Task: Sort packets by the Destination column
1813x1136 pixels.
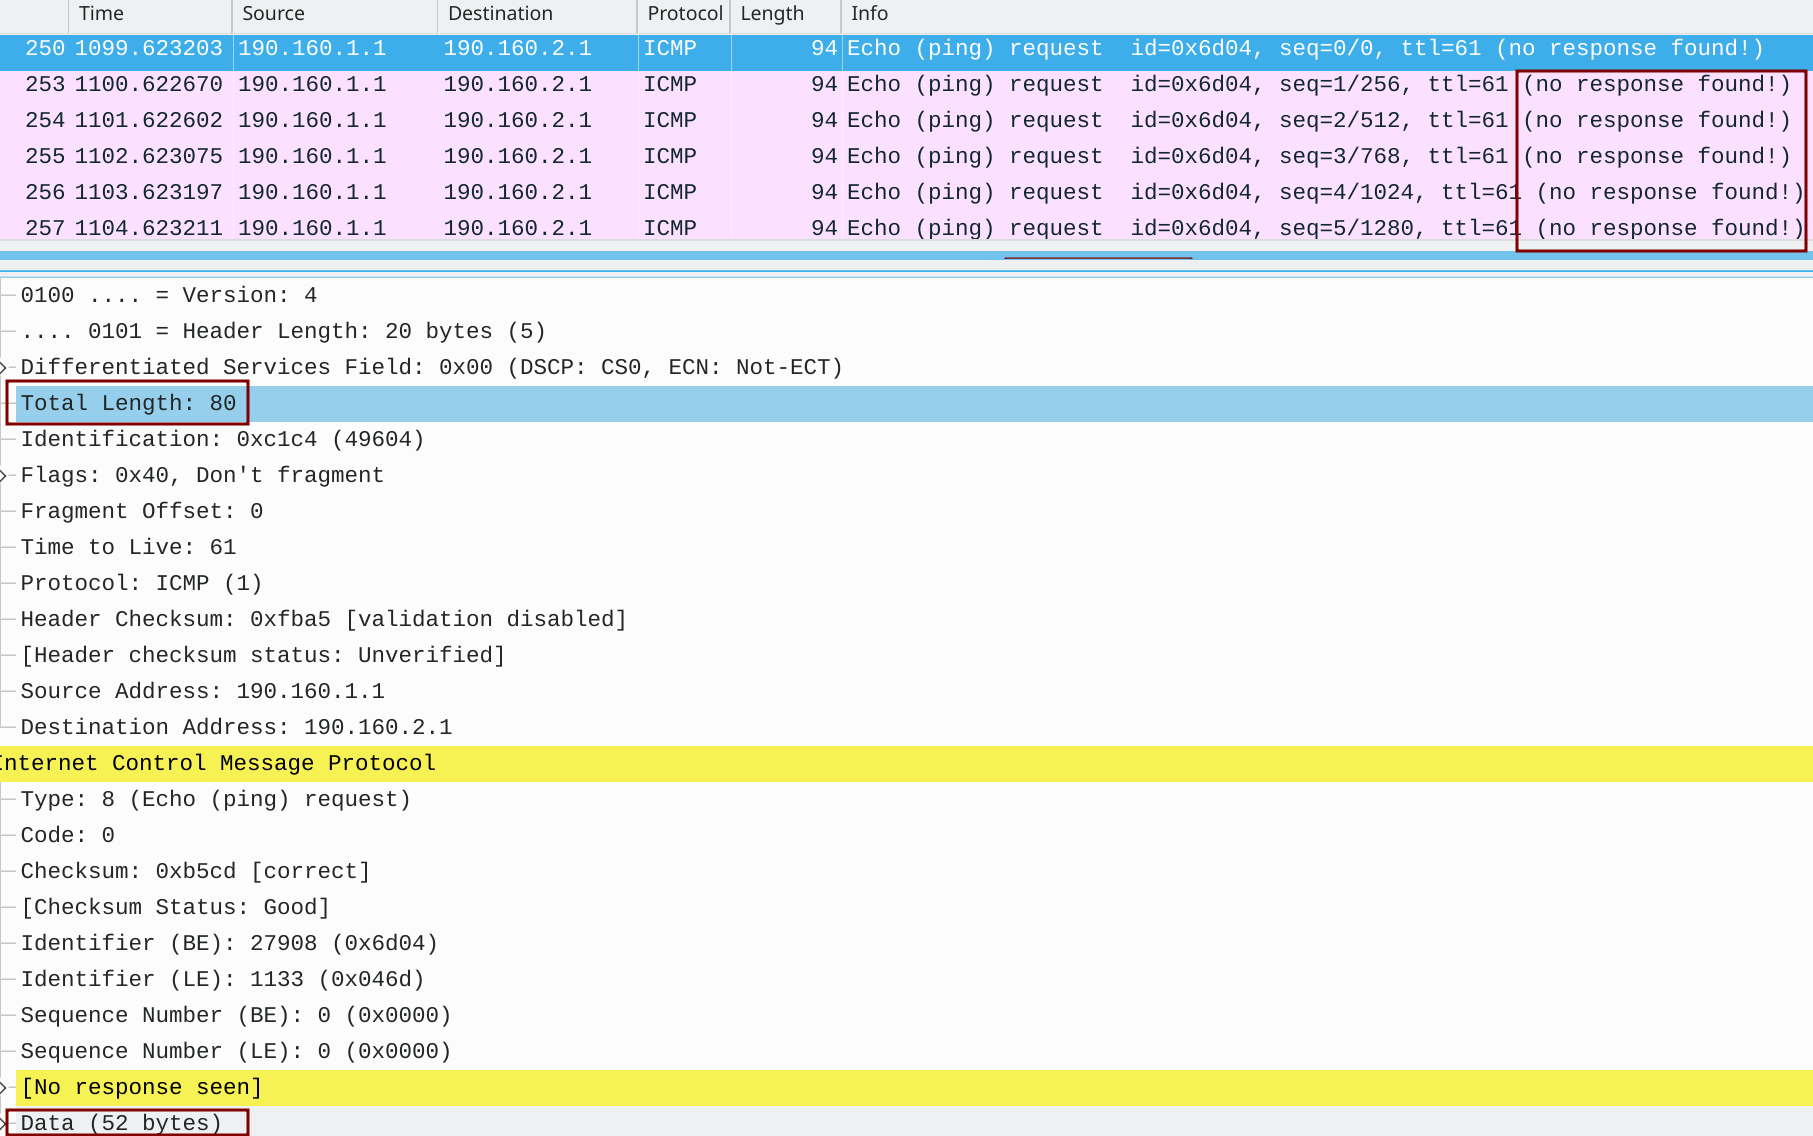Action: click(499, 14)
